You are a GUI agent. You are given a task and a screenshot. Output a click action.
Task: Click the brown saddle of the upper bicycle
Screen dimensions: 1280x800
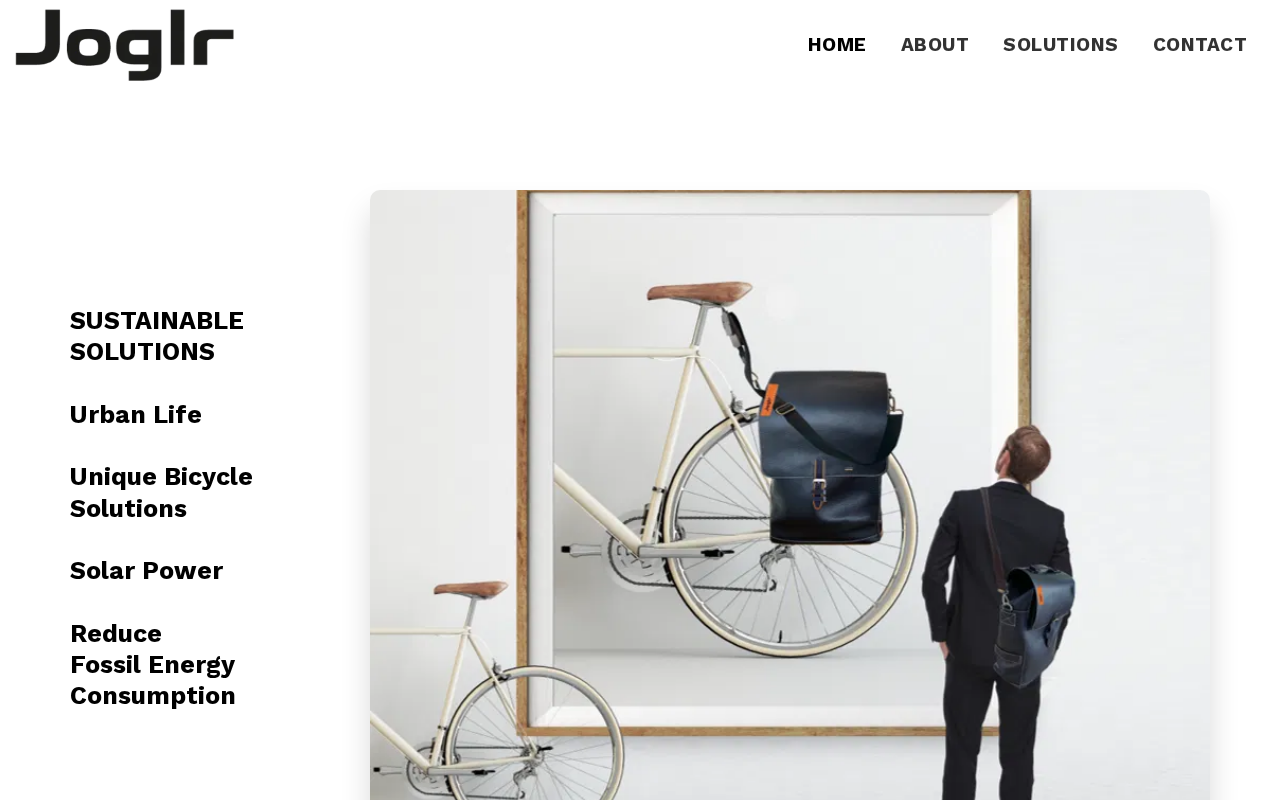click(701, 291)
